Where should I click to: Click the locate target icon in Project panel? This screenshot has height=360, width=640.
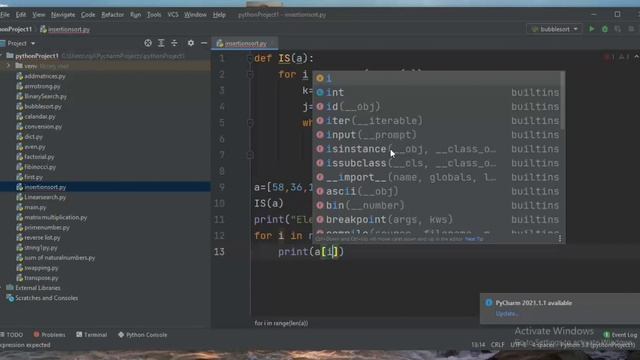point(148,43)
